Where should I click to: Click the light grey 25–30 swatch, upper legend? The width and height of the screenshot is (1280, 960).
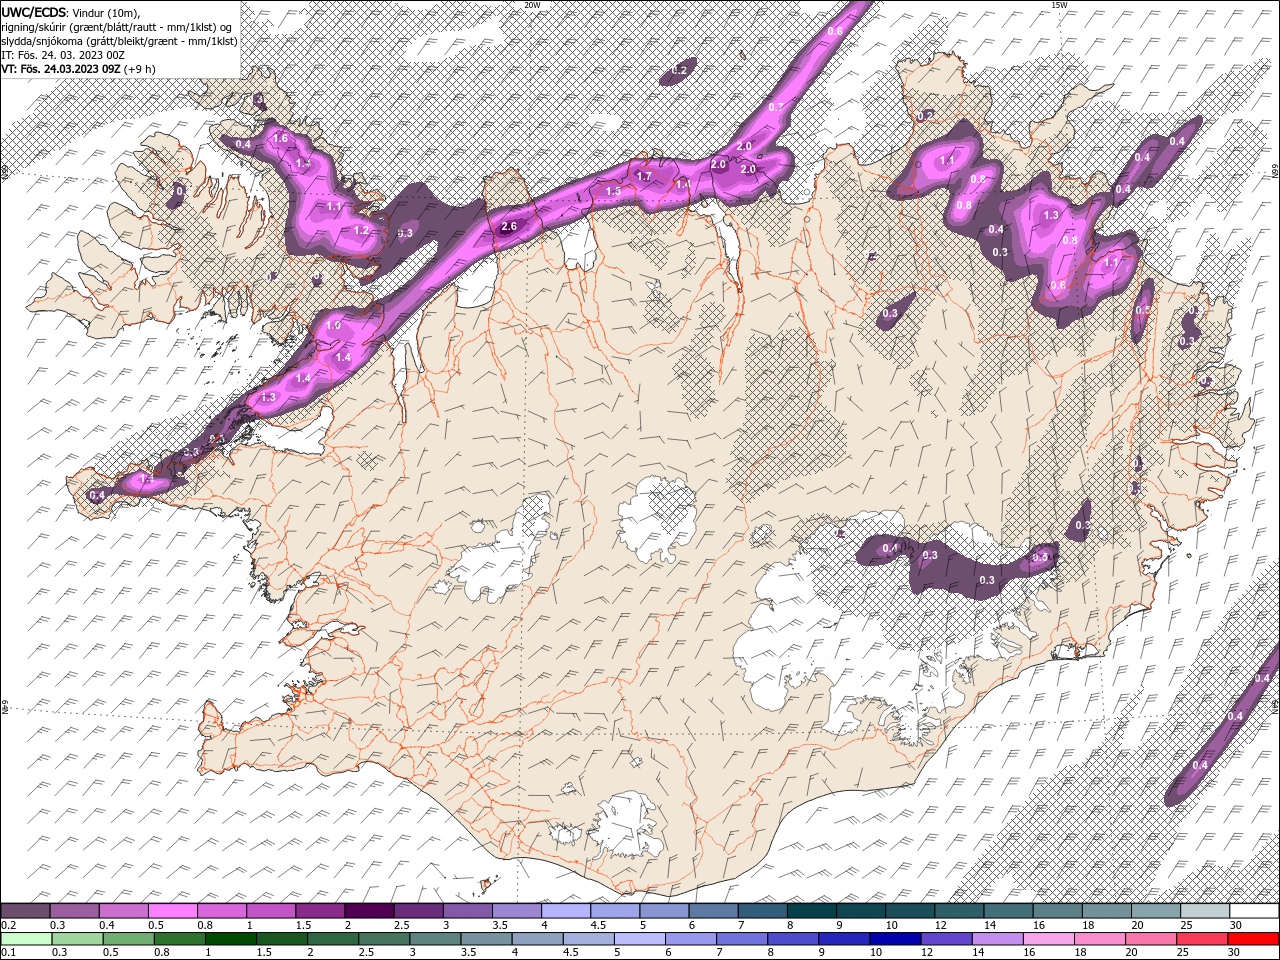click(1205, 911)
